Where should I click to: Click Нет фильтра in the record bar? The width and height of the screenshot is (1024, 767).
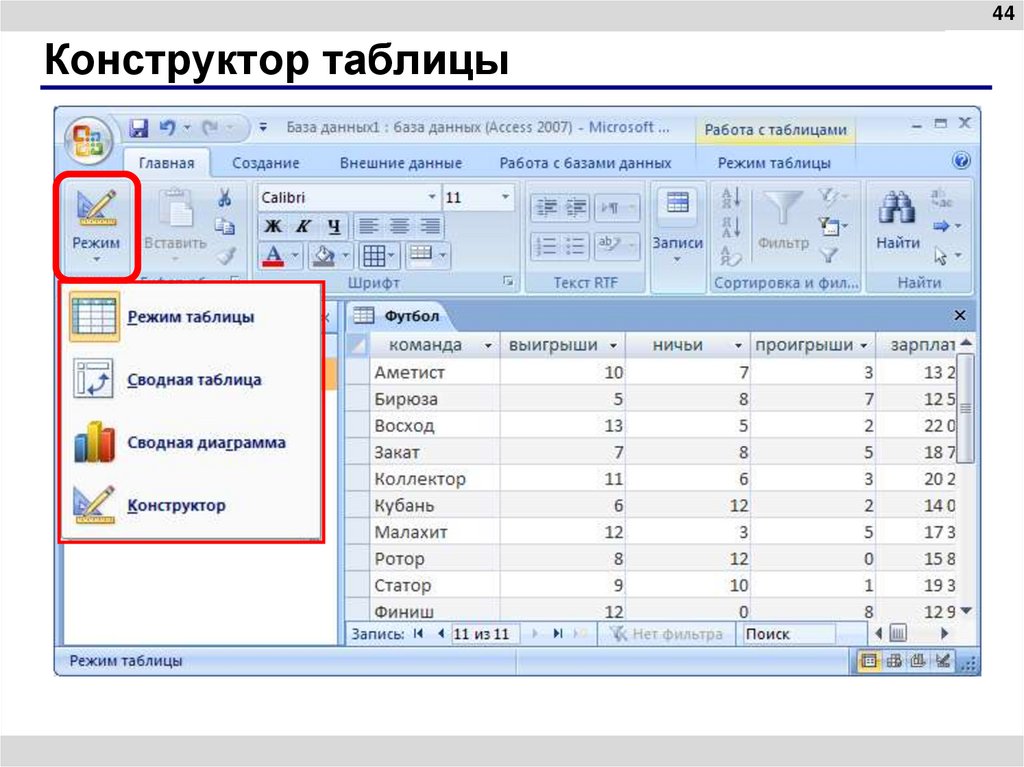coord(669,634)
